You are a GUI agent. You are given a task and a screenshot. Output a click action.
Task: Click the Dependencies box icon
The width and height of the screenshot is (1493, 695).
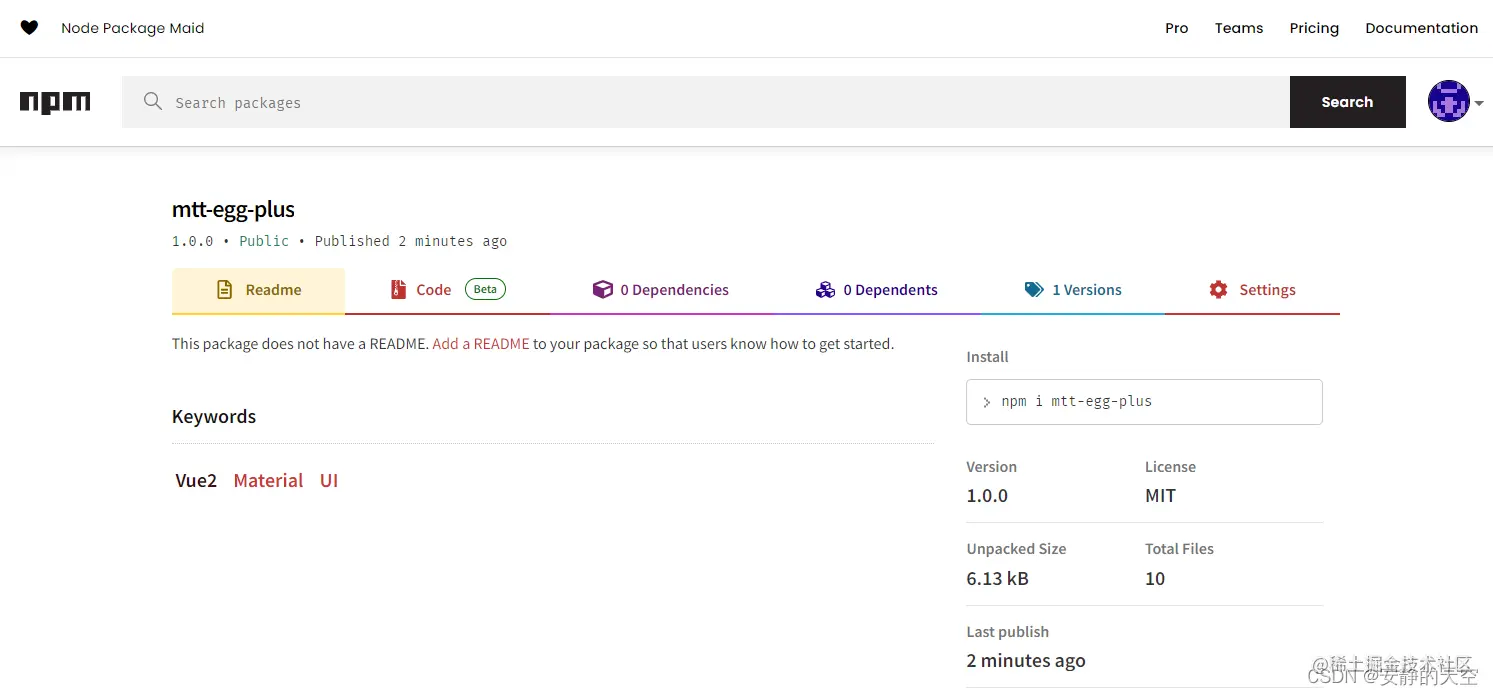(602, 290)
